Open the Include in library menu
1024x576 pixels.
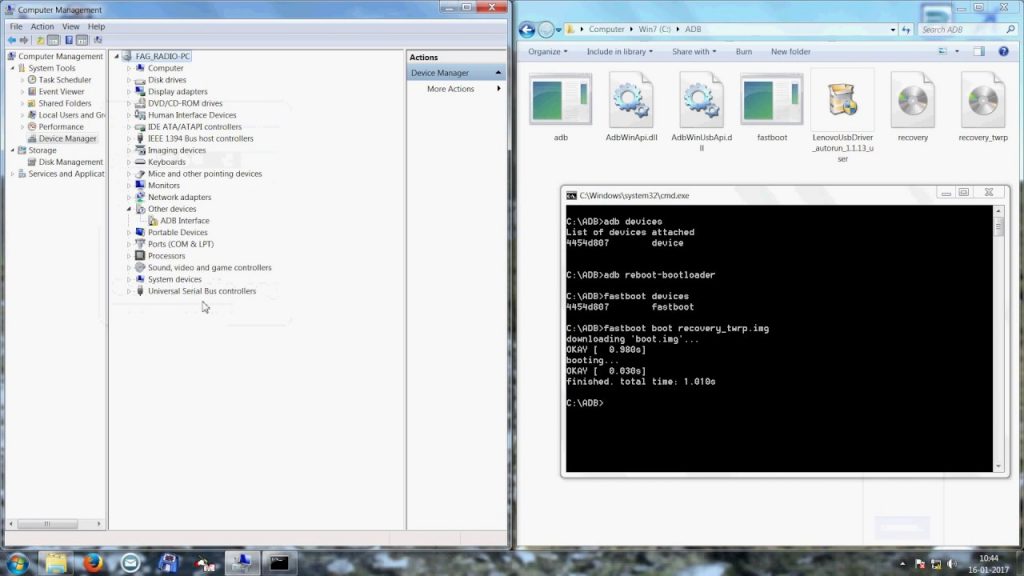620,52
